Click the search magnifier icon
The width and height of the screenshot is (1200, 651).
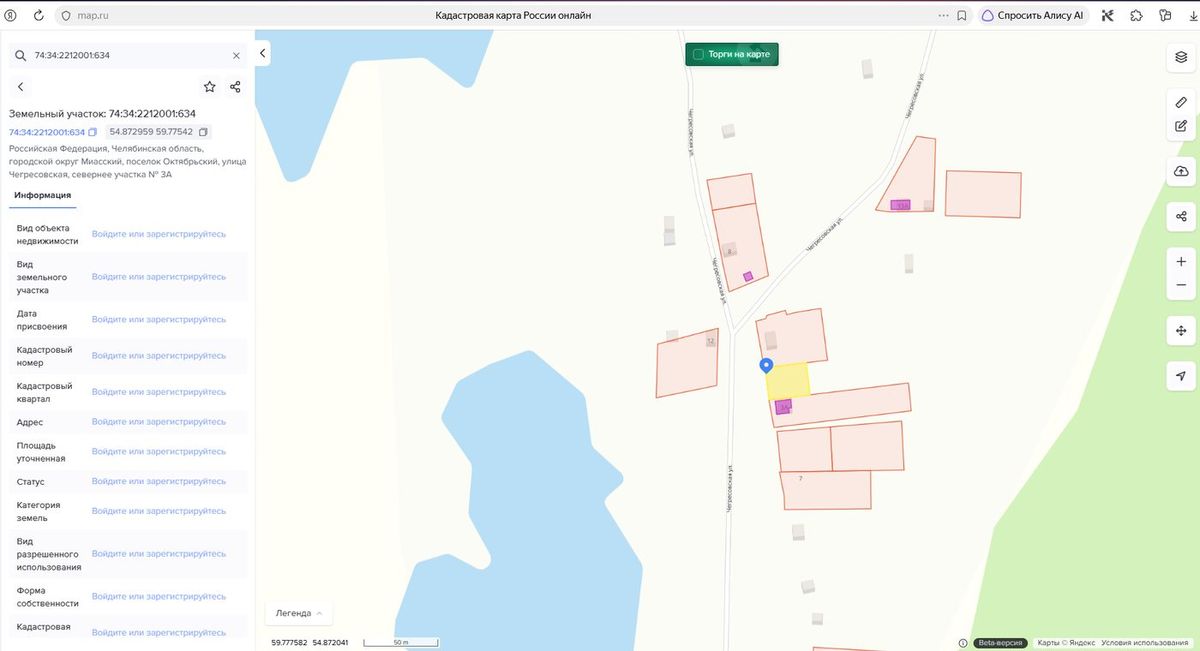click(20, 56)
